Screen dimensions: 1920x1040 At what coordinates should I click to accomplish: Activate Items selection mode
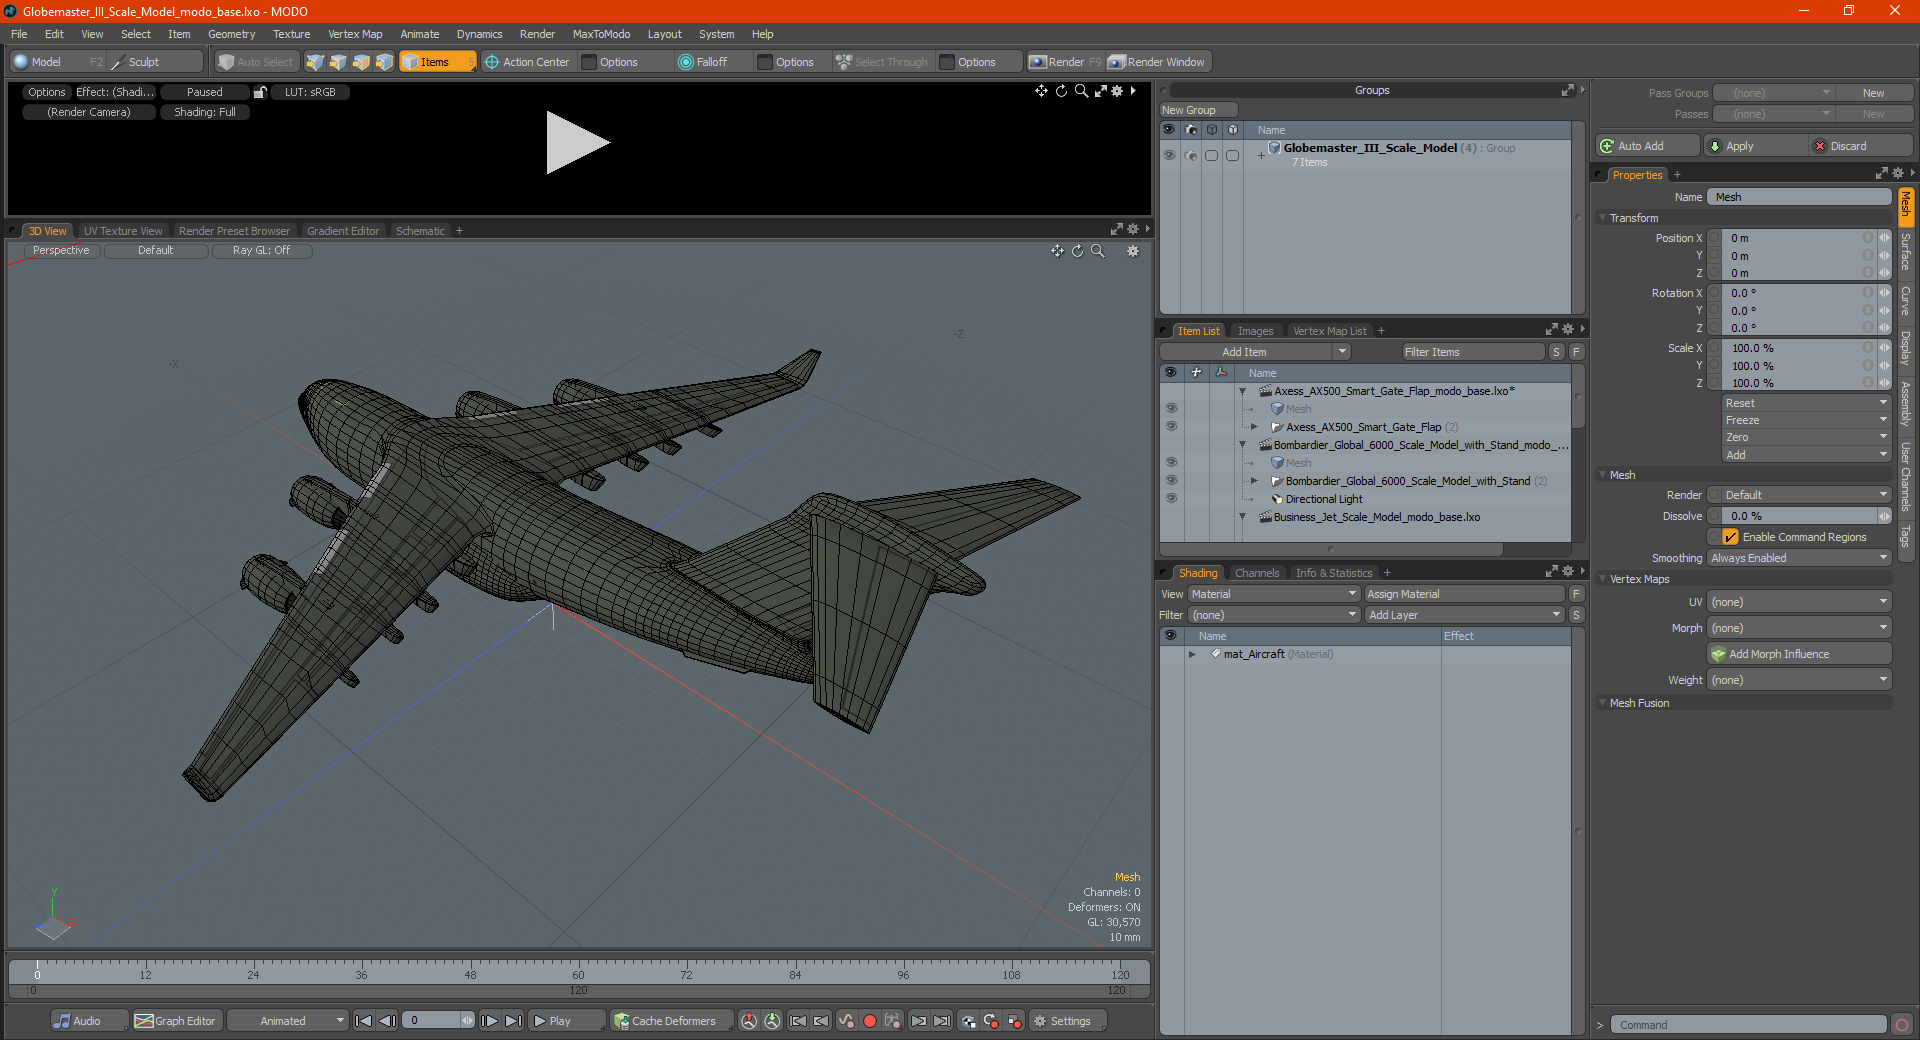pyautogui.click(x=437, y=62)
